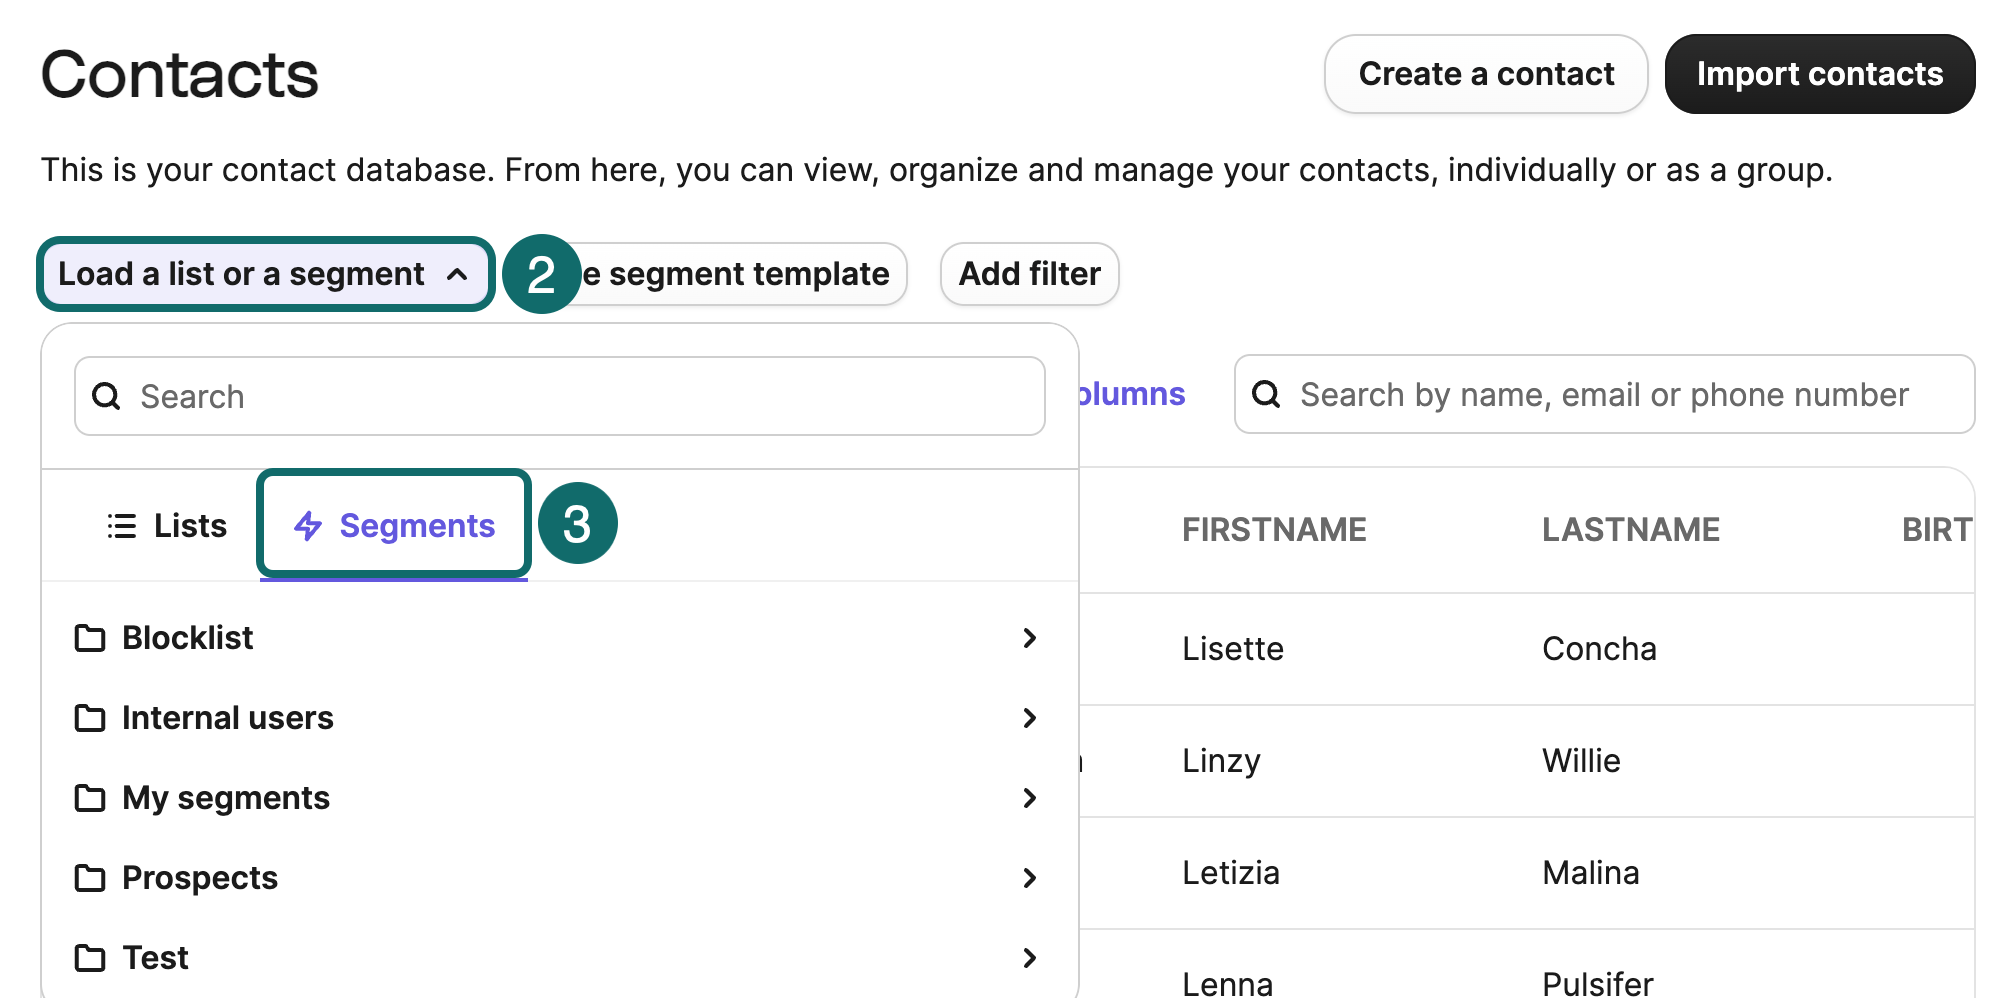Click the Add filter button

pyautogui.click(x=1029, y=273)
